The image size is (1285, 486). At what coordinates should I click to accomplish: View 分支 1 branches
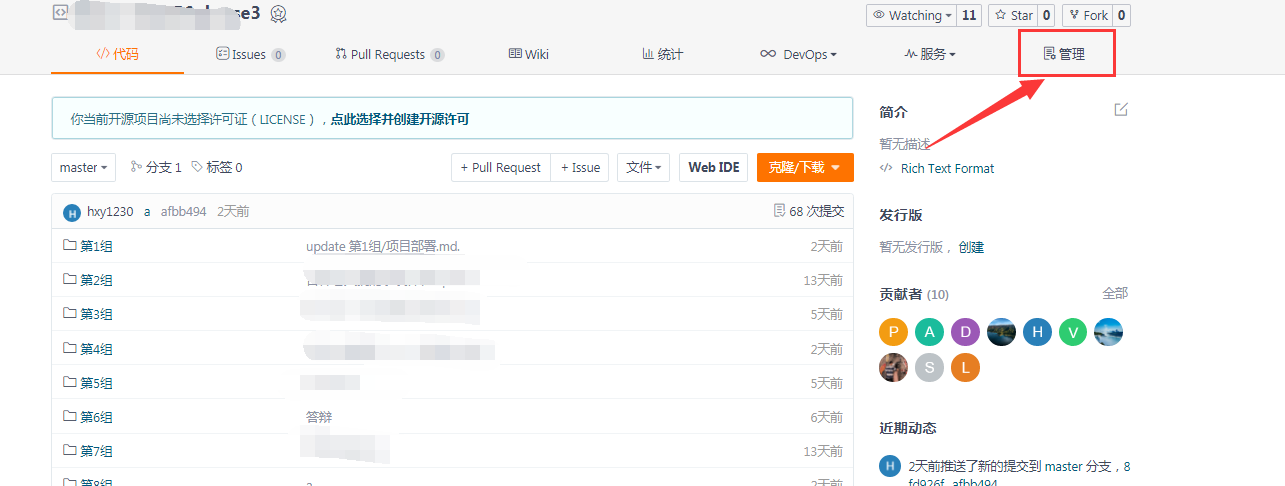157,168
